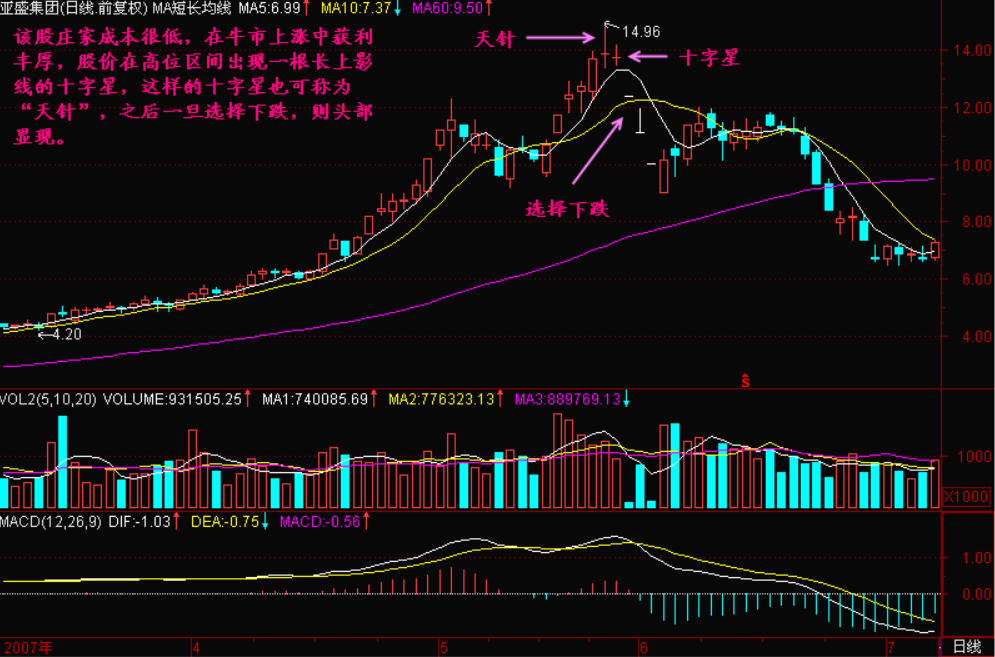Screen dimensions: 995x657
Task: Click the cyan down arrow next to MA3:889769.13
Action: pos(627,399)
